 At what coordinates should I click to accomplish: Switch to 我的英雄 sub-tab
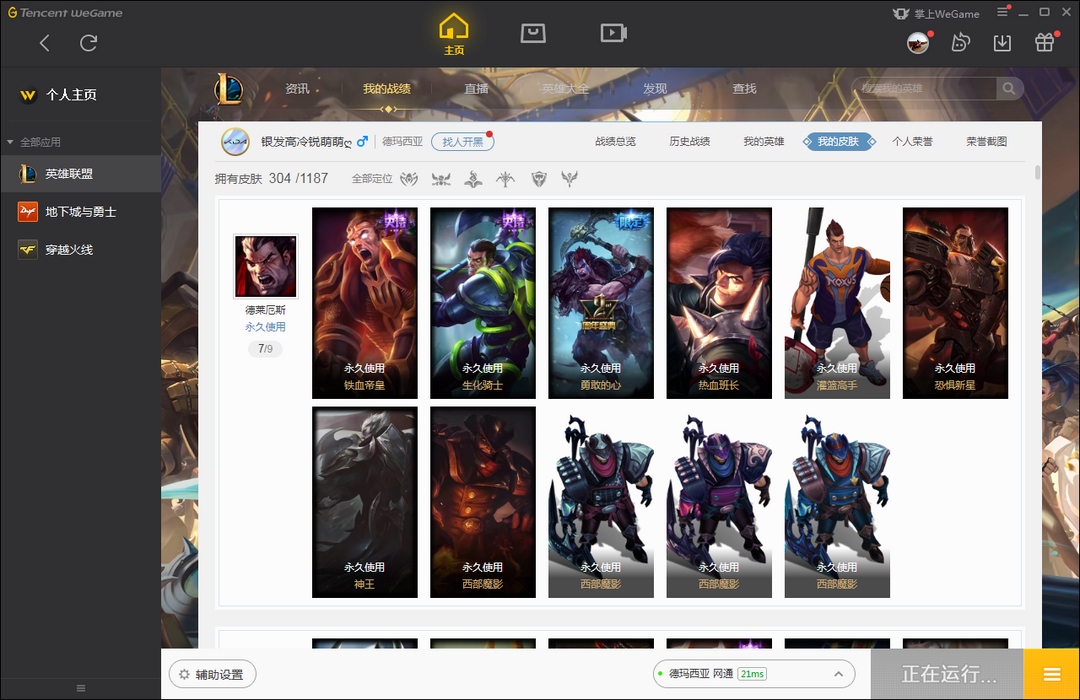click(x=764, y=141)
